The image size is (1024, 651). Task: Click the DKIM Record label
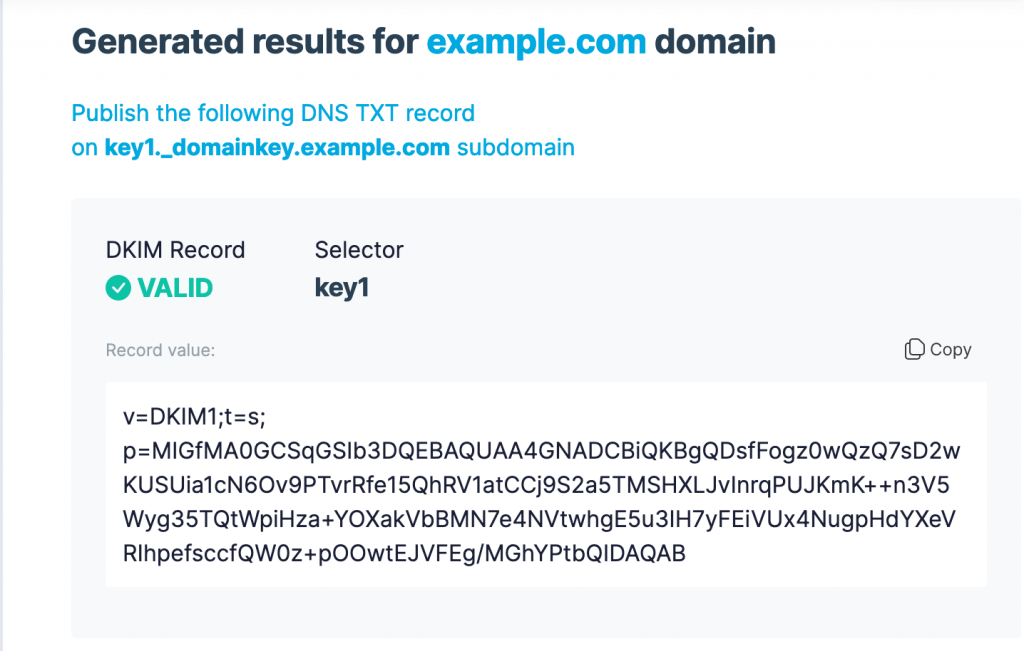pos(175,250)
